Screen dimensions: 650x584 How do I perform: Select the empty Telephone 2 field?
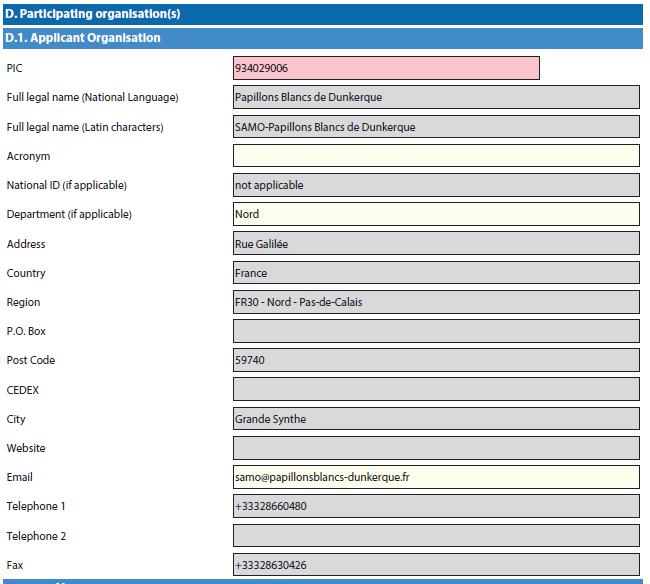click(436, 536)
